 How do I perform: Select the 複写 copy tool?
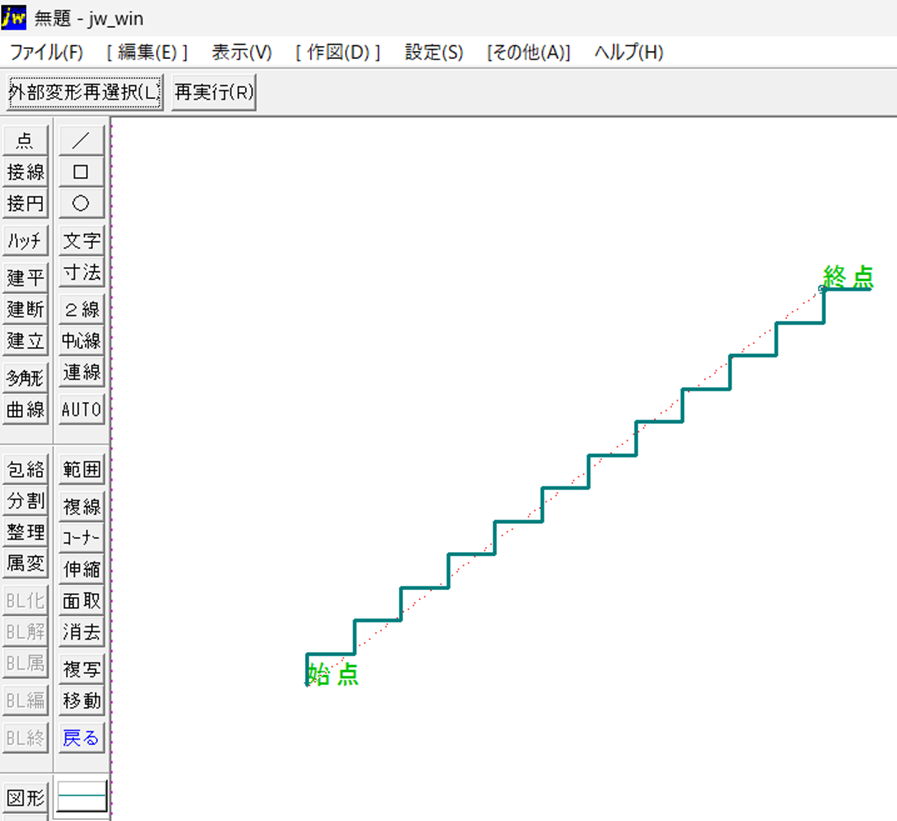pyautogui.click(x=81, y=668)
